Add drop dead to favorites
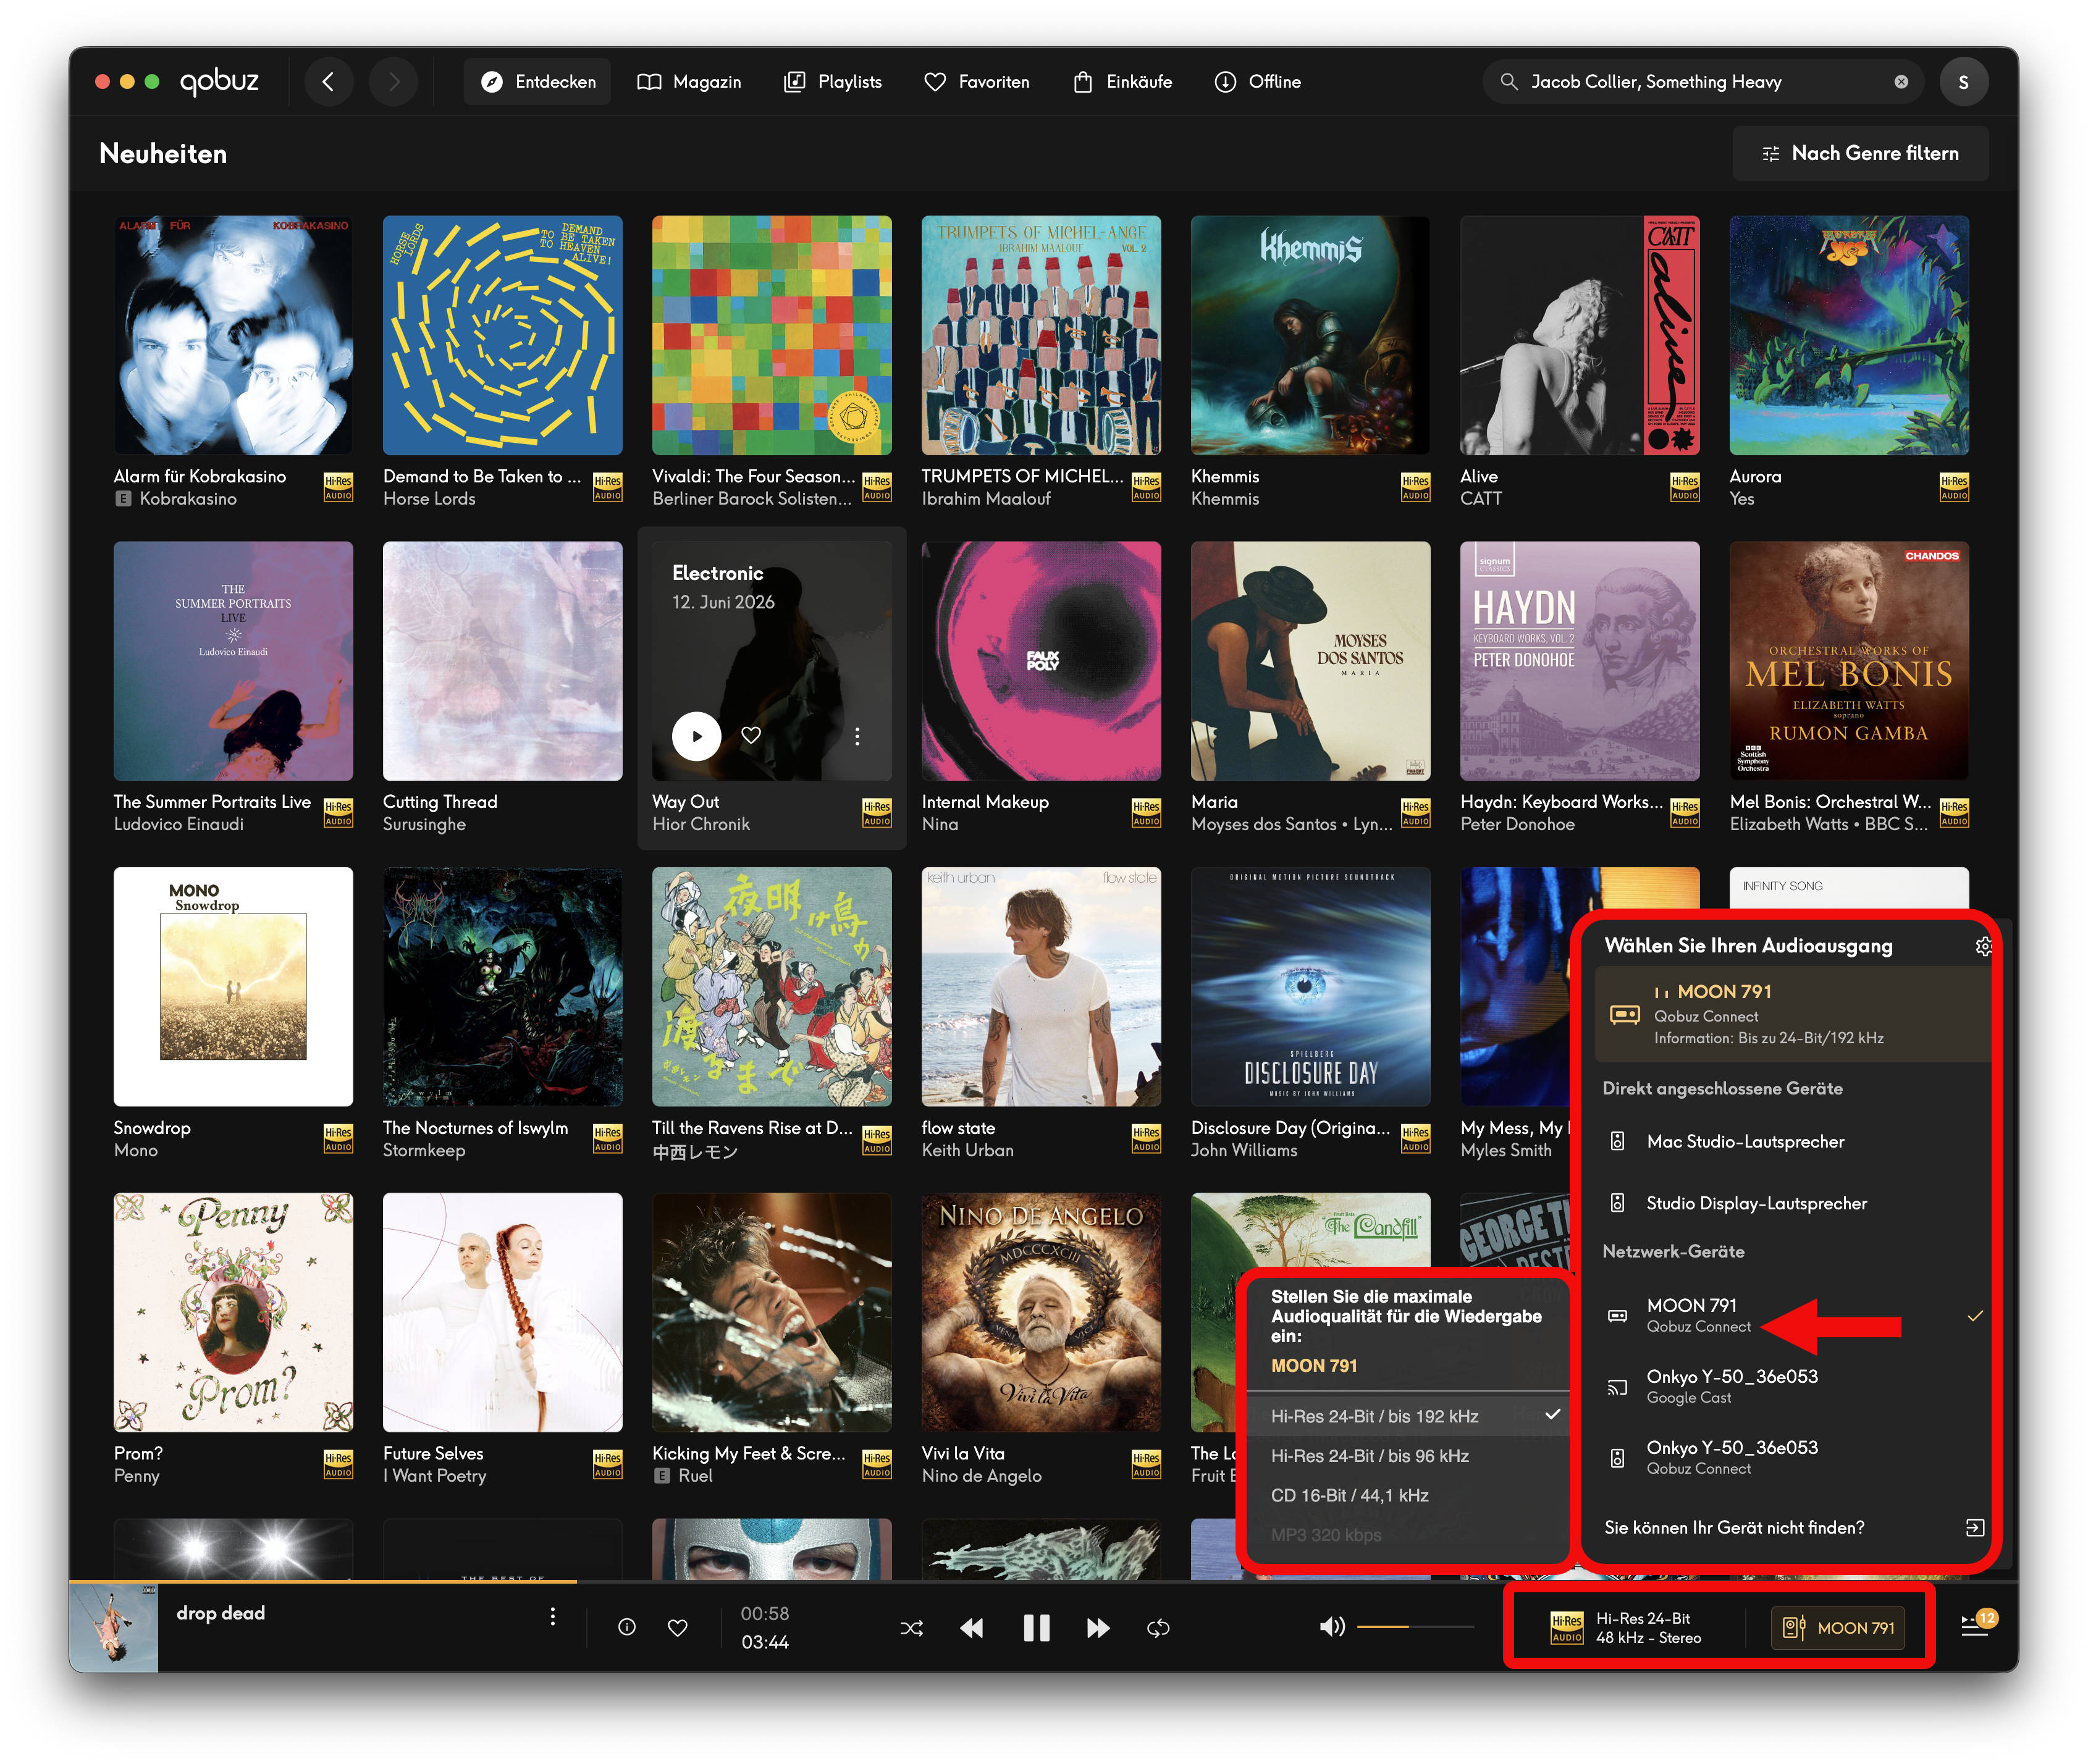Viewport: 2088px width, 1764px height. 678,1627
